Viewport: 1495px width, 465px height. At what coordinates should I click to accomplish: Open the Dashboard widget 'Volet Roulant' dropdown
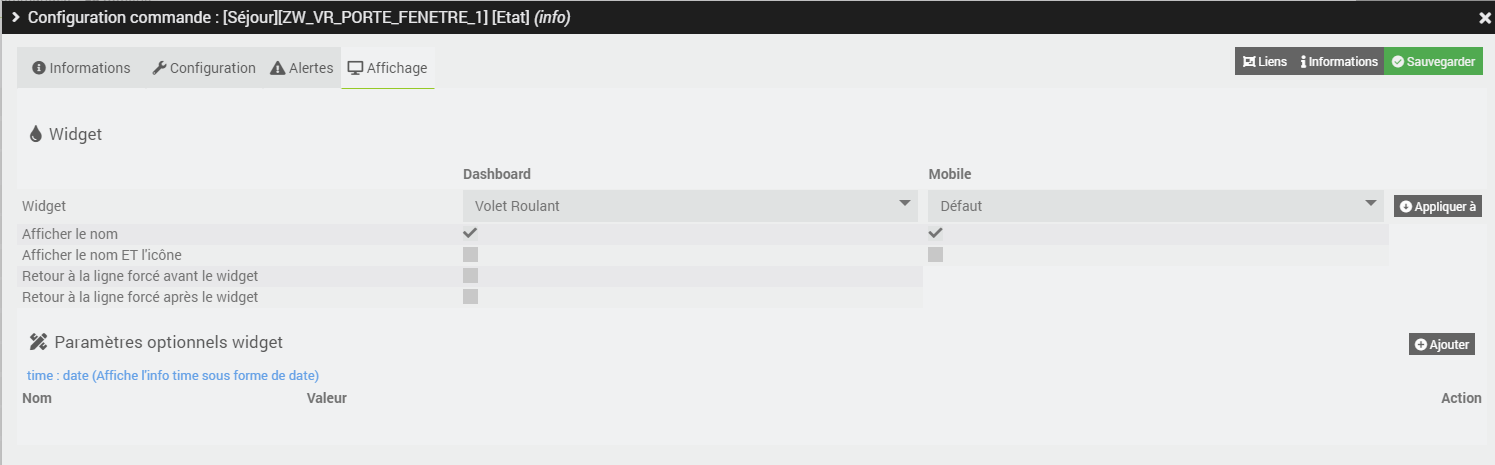pyautogui.click(x=689, y=206)
